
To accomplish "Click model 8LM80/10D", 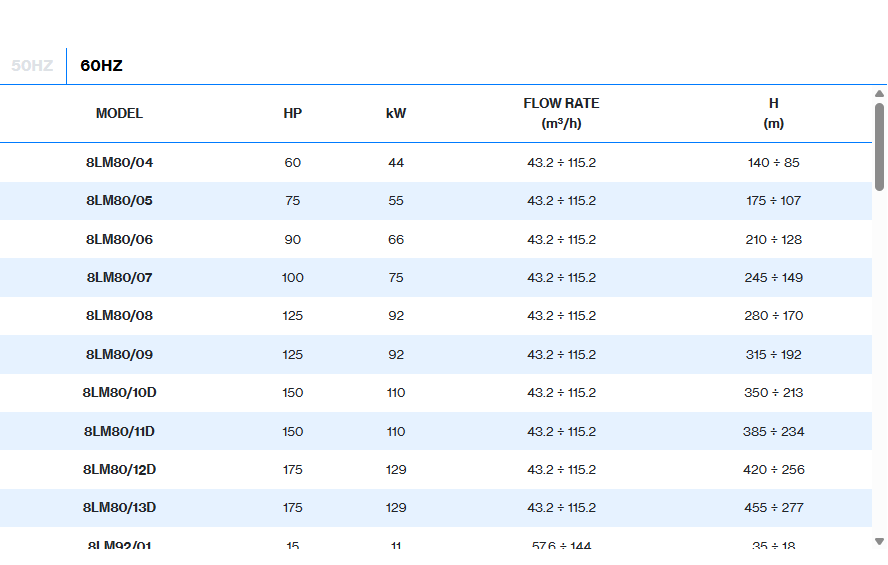I will pos(119,393).
